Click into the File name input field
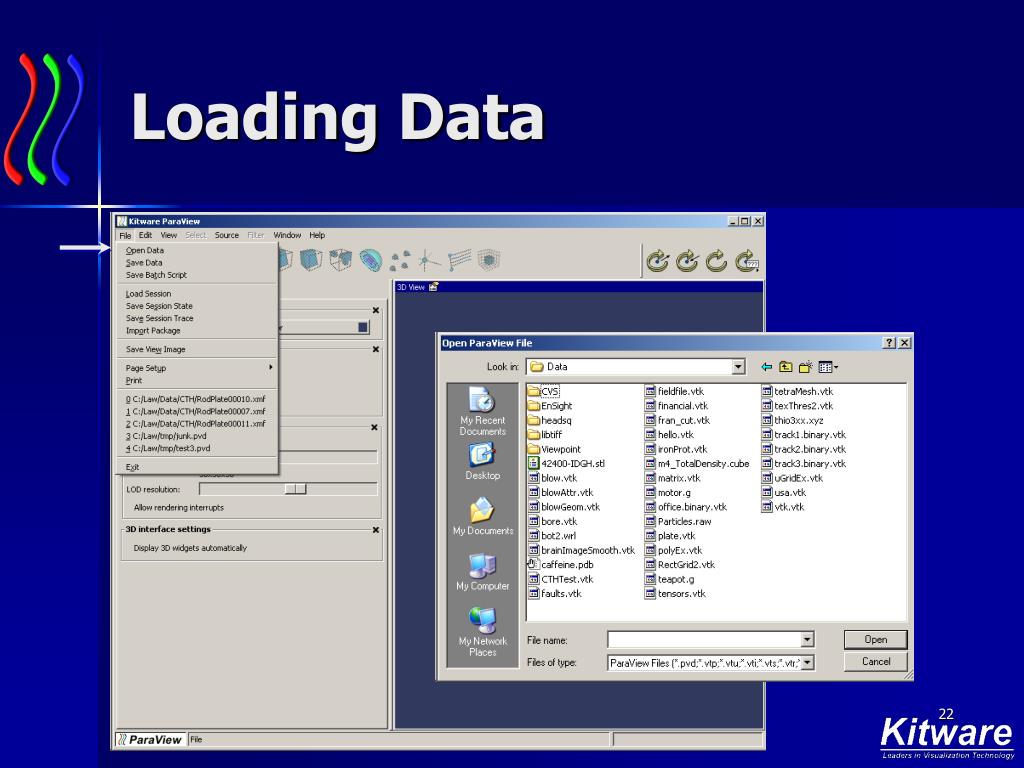This screenshot has width=1024, height=768. coord(704,640)
